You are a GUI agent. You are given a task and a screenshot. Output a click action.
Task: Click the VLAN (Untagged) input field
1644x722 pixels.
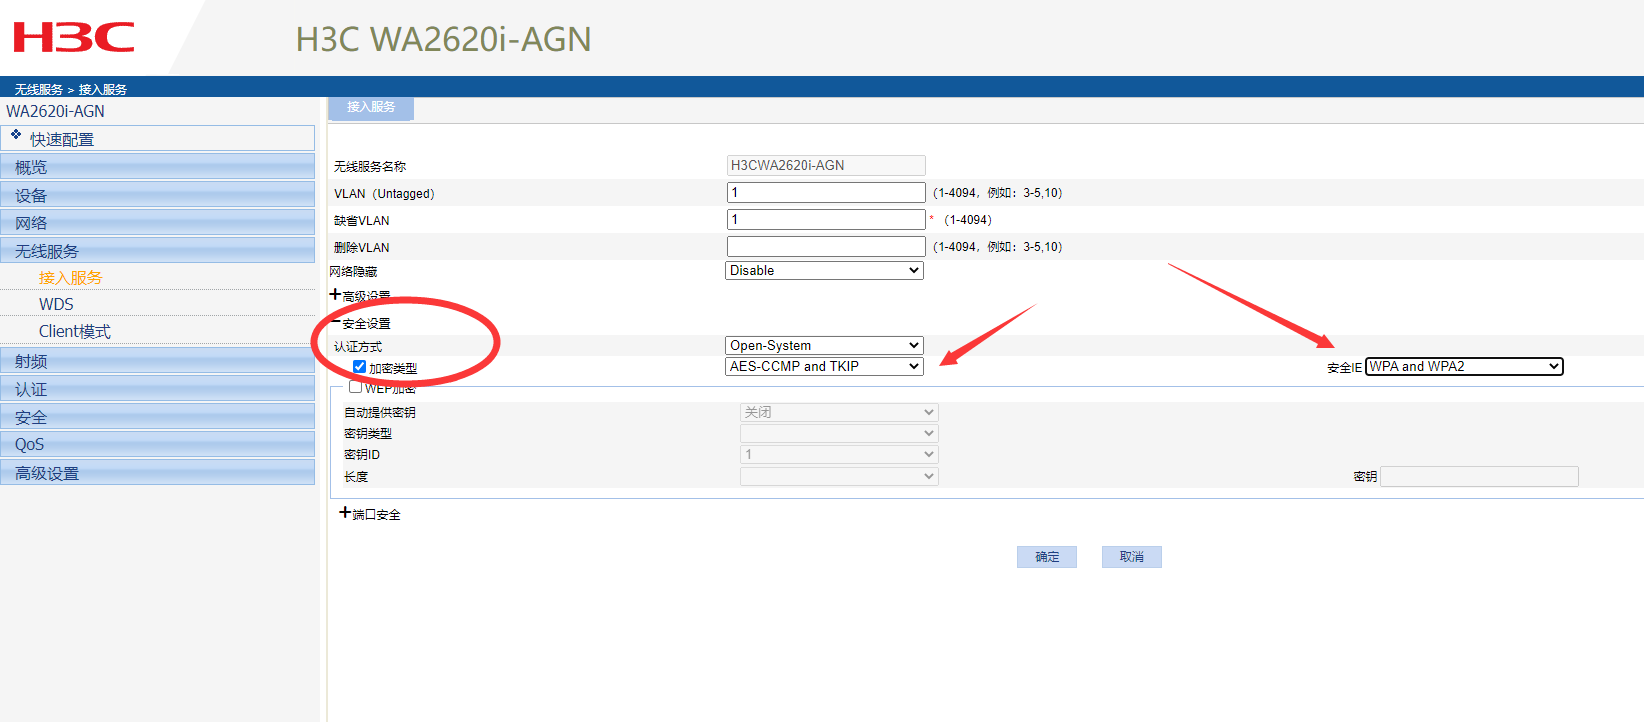(825, 193)
